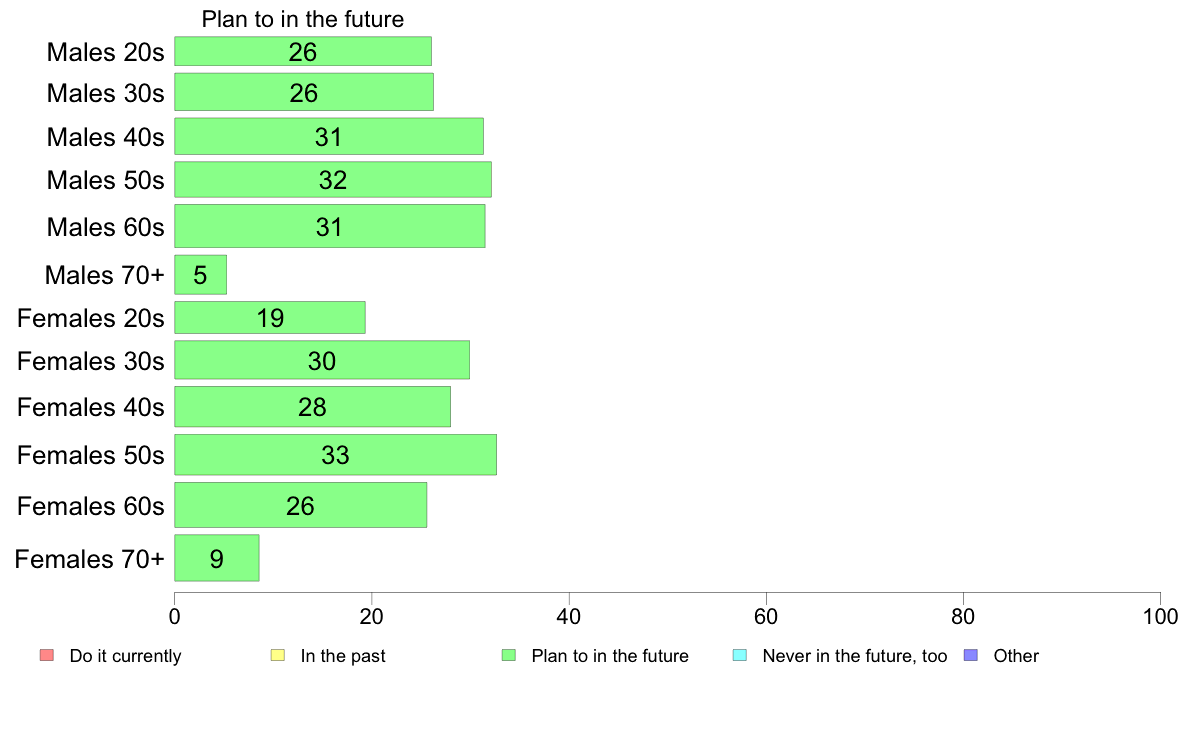Click the blue Other legend swatch
1188x736 pixels.
pos(971,655)
